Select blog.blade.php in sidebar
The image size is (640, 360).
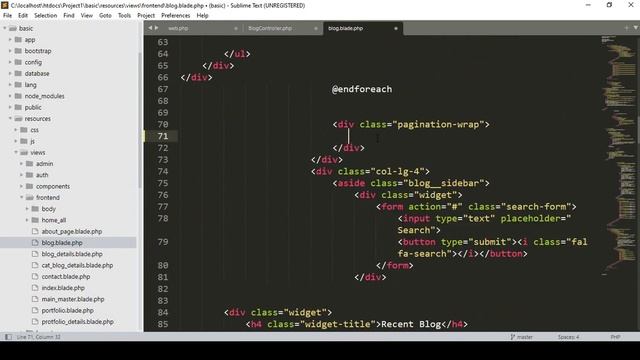pyautogui.click(x=62, y=242)
